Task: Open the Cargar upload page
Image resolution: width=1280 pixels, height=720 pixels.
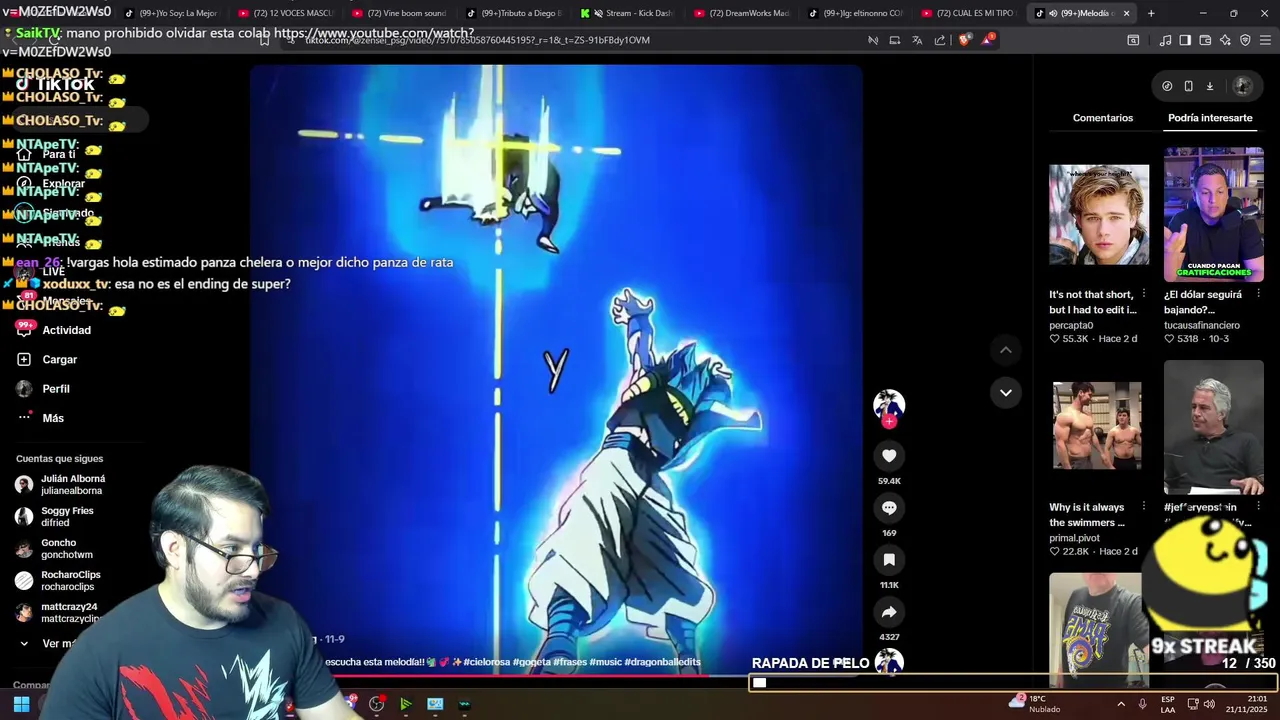Action: pos(60,359)
